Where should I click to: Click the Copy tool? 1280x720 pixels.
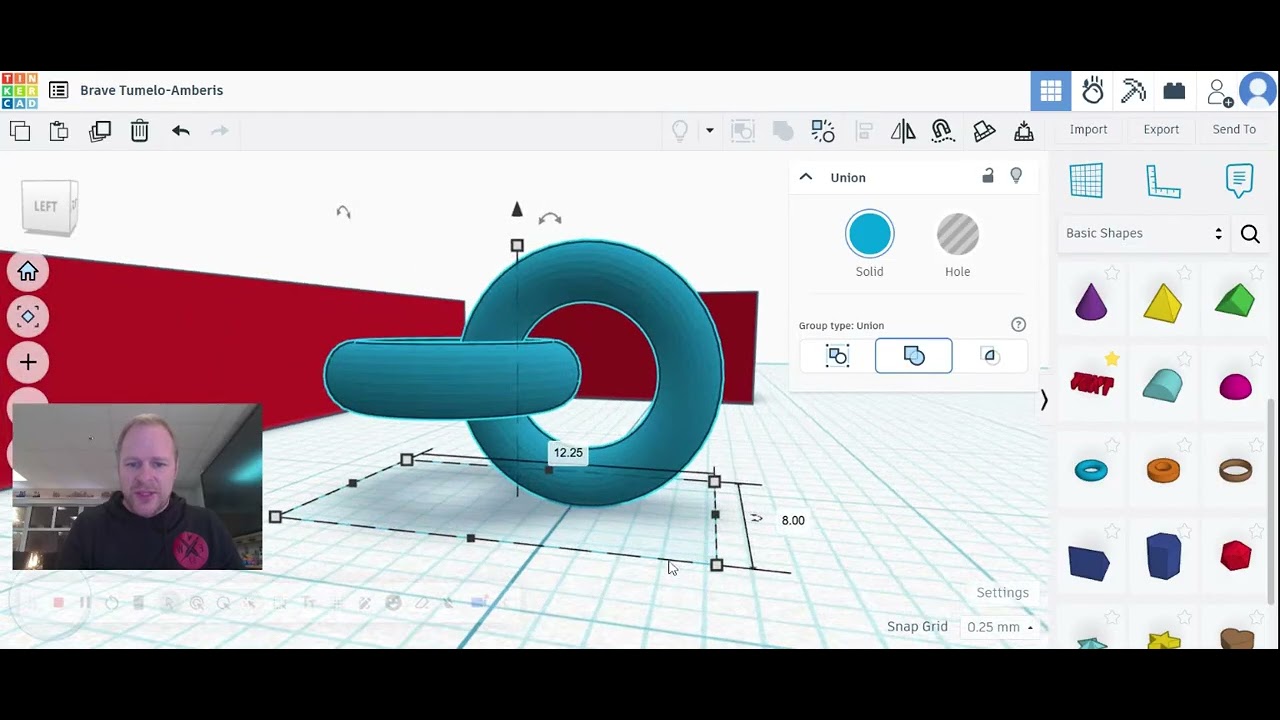[20, 130]
